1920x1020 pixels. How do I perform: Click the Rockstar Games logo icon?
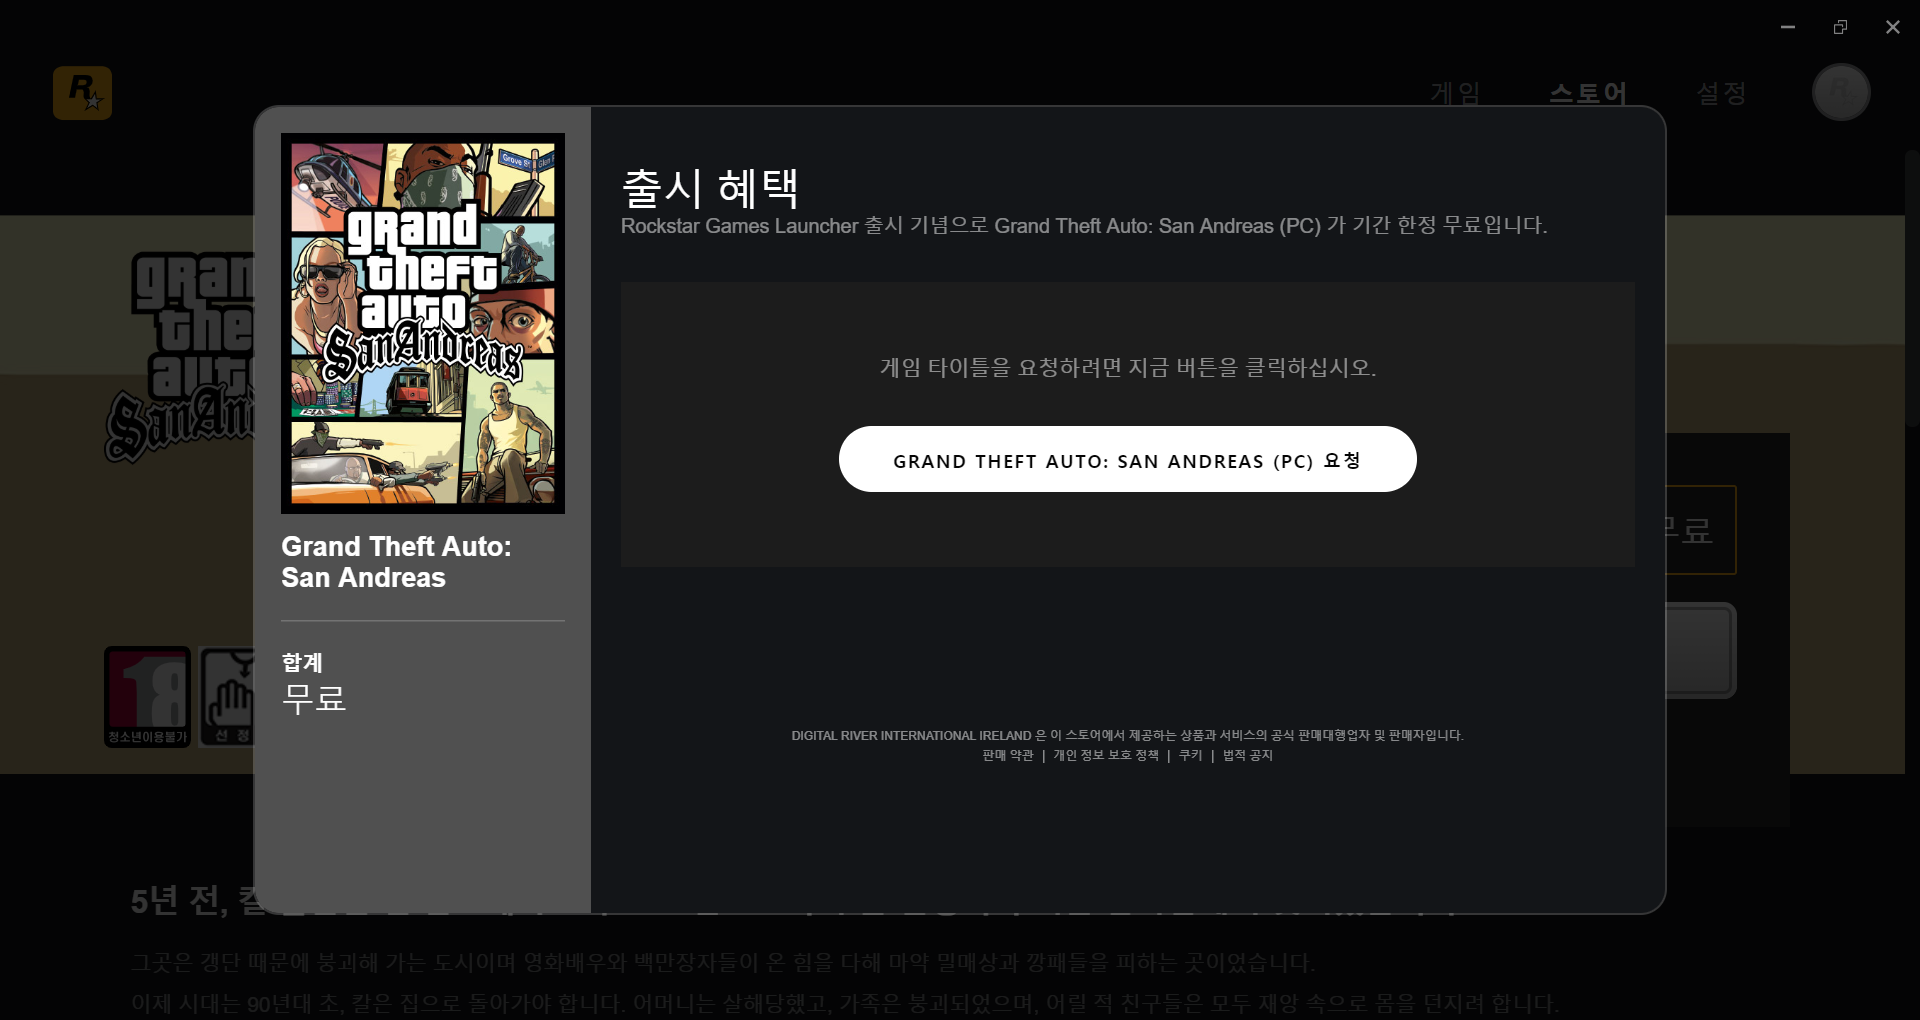coord(82,93)
